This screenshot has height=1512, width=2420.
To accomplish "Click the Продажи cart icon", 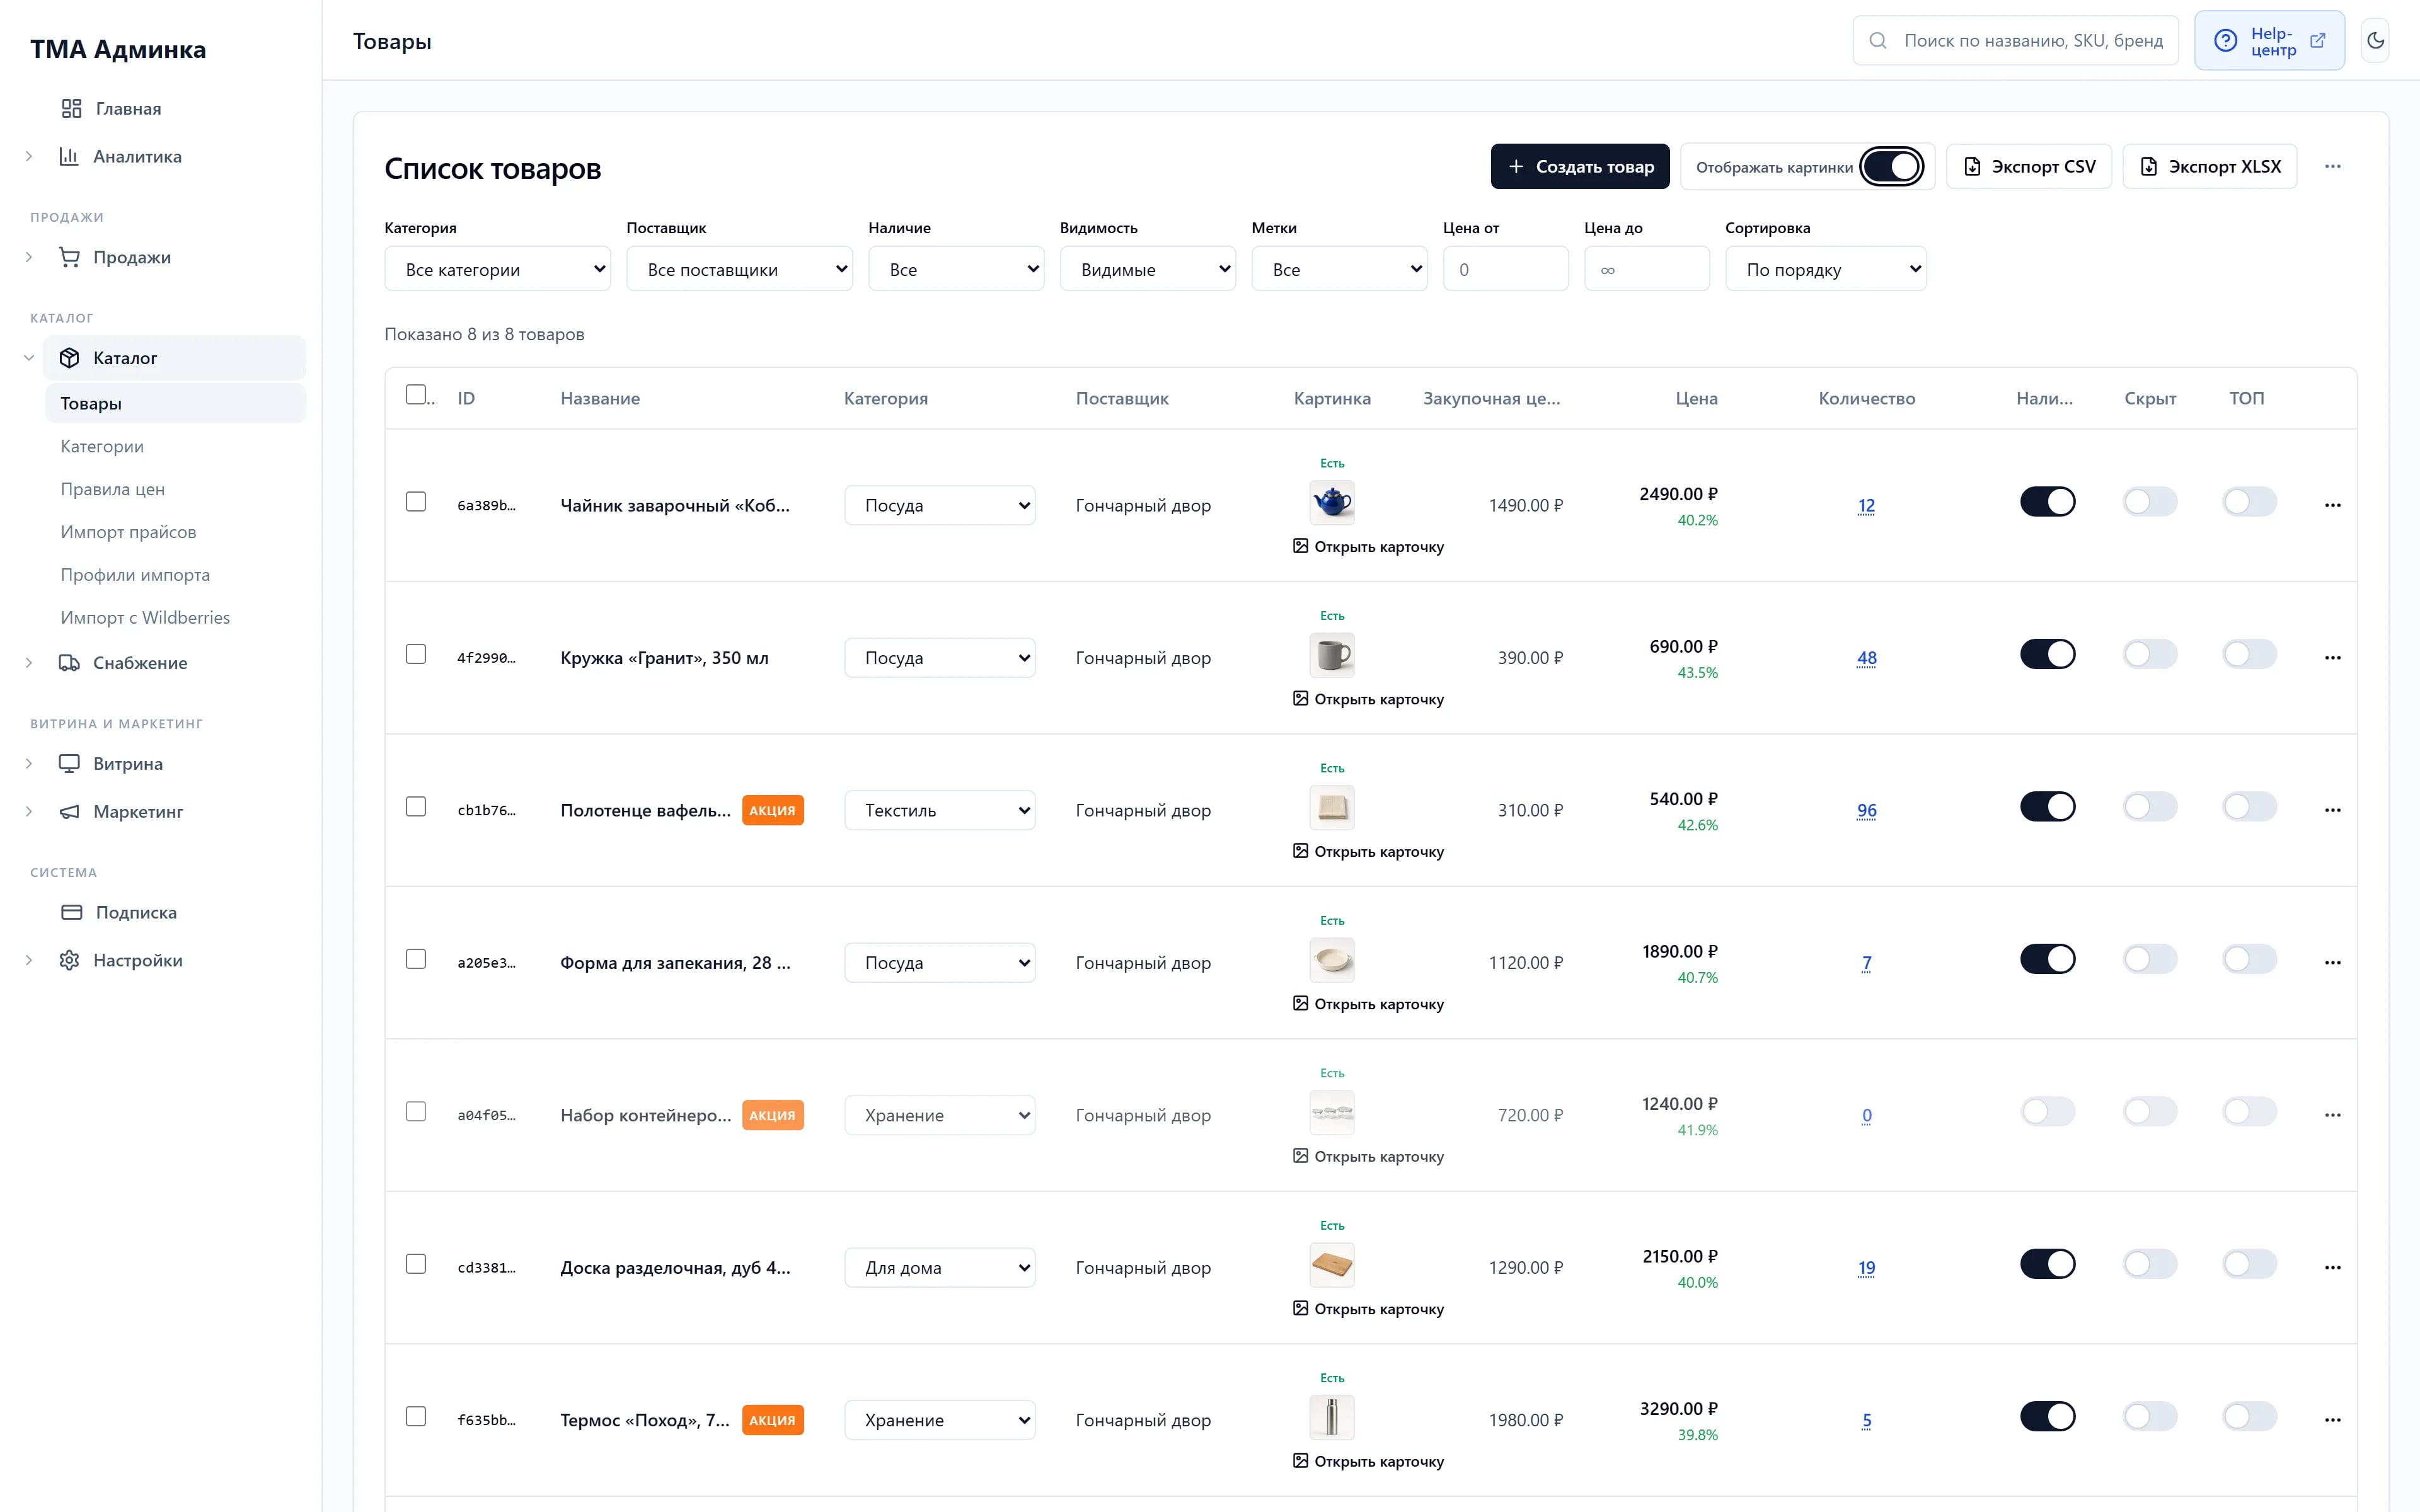I will (x=69, y=257).
